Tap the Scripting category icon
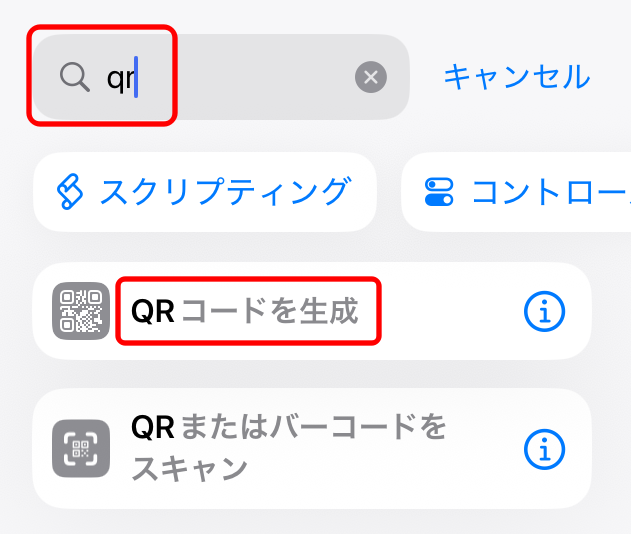 [70, 192]
